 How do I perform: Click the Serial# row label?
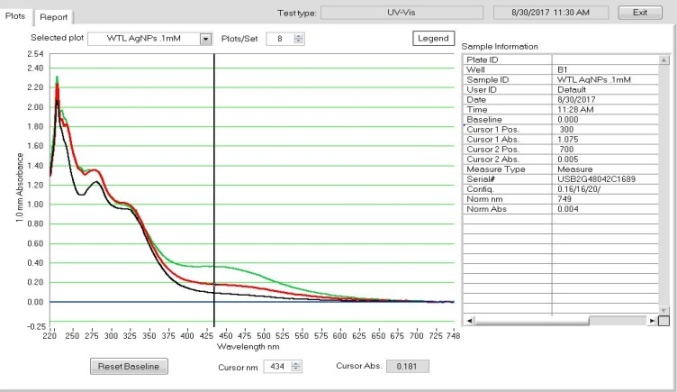pos(481,179)
